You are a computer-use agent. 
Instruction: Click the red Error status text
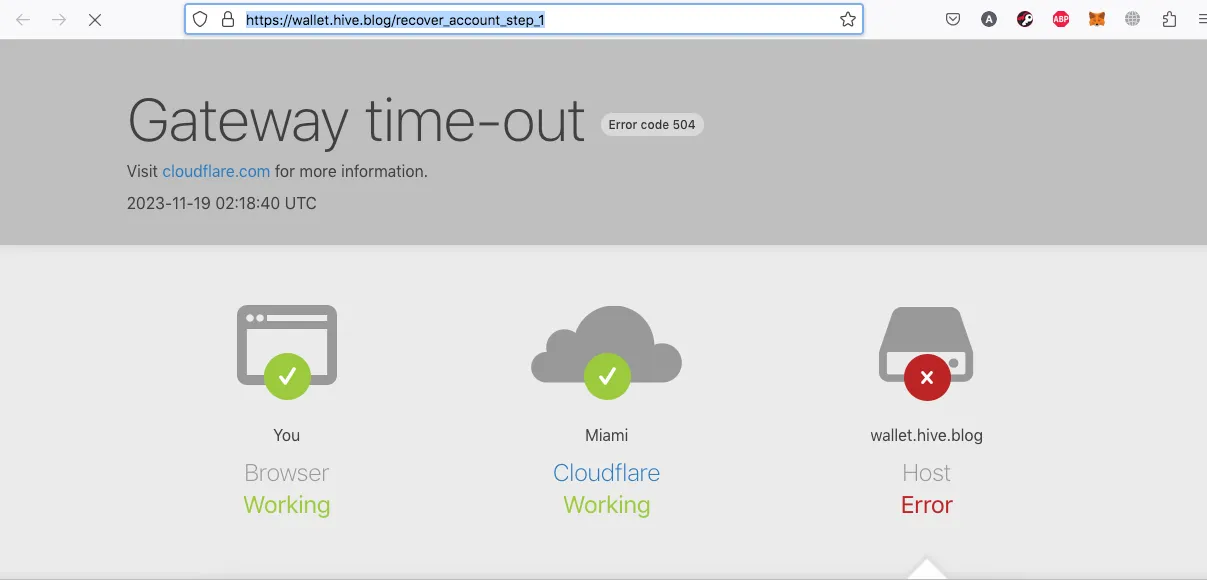point(927,505)
